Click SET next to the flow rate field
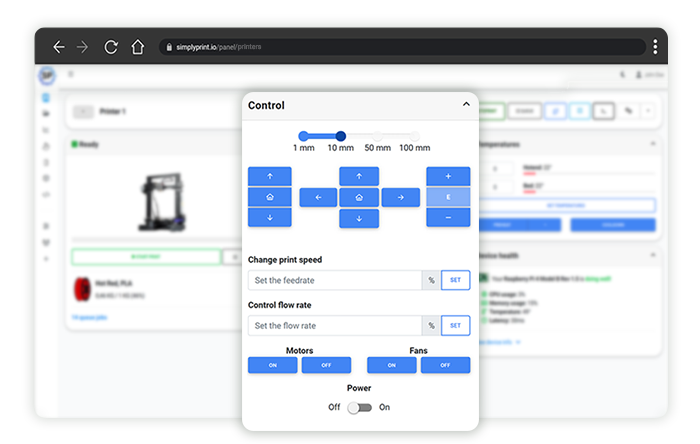Viewport: 700px width, 444px height. pyautogui.click(x=456, y=326)
